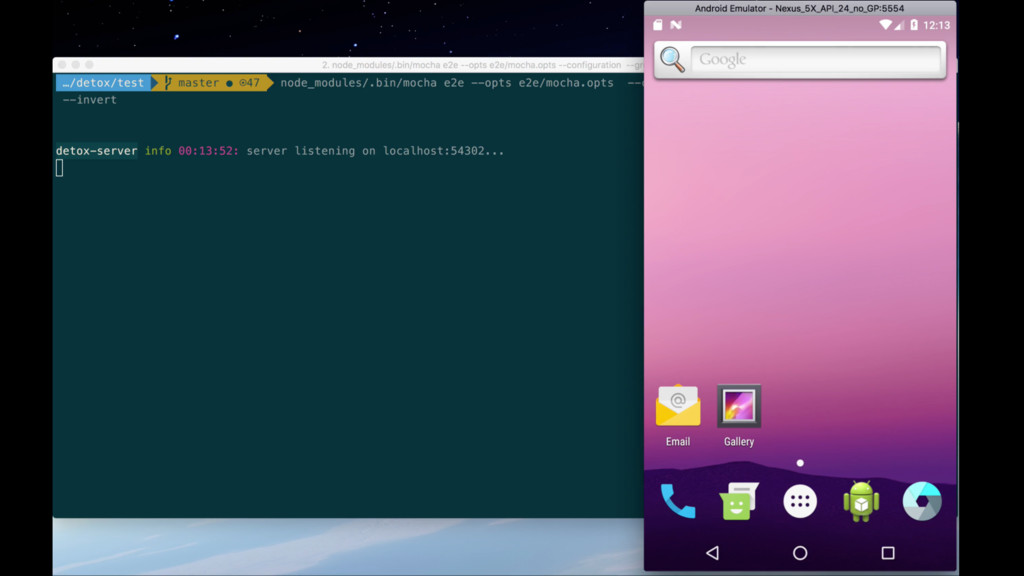Viewport: 1024px width, 576px height.
Task: Tap the recent apps square button
Action: 887,553
